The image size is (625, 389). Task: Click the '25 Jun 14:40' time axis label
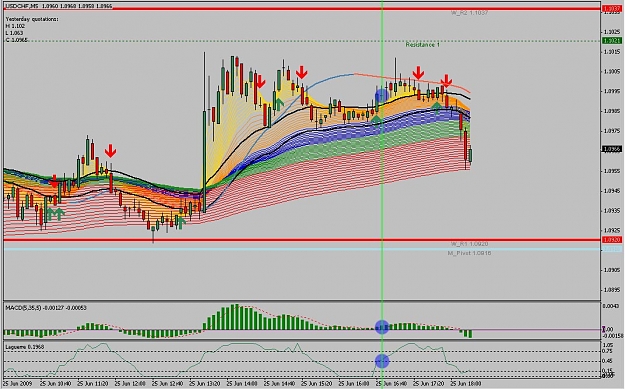click(279, 384)
